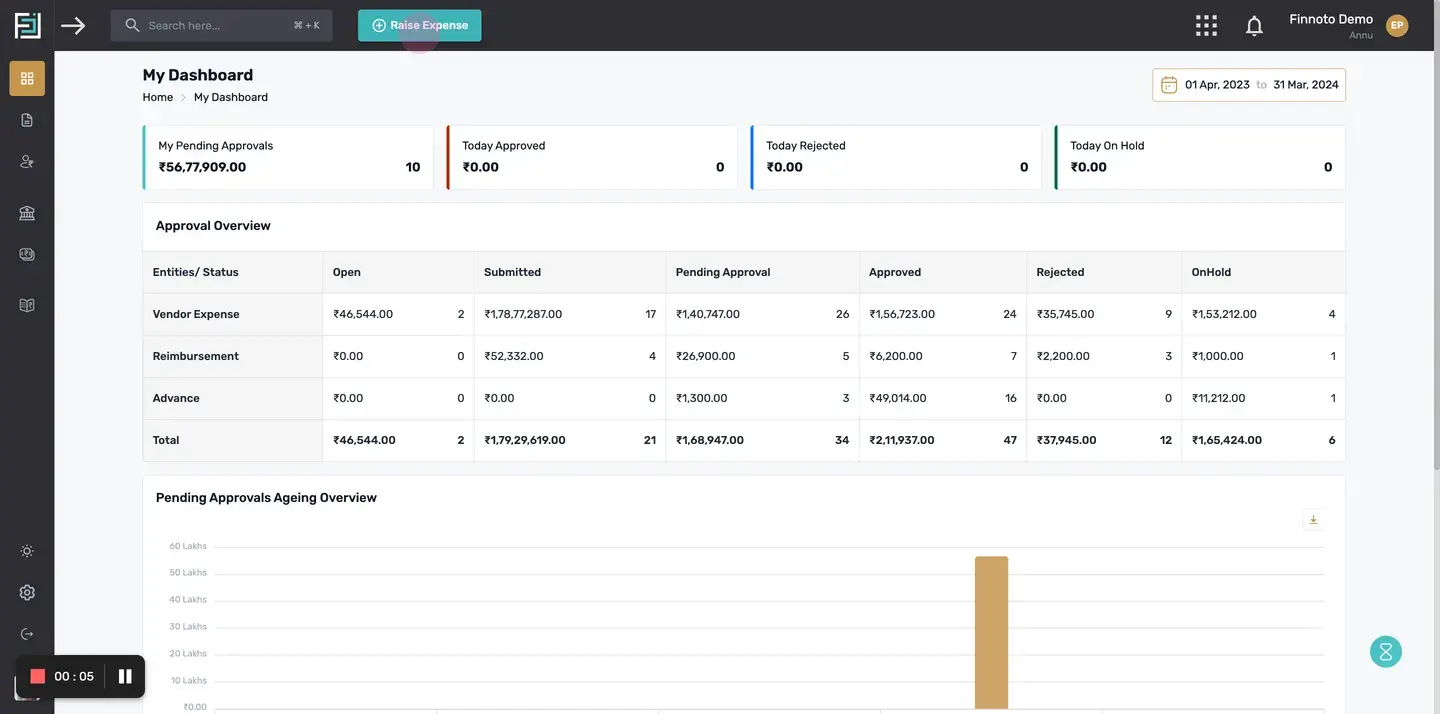Open the wallet sidebar icon
Viewport: 1440px width, 714px height.
click(x=27, y=254)
